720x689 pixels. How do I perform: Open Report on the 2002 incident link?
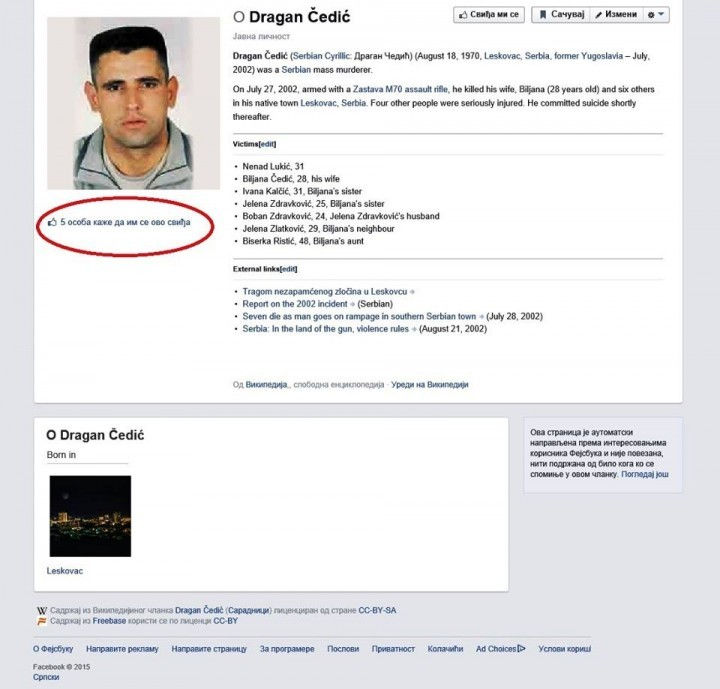click(x=295, y=304)
